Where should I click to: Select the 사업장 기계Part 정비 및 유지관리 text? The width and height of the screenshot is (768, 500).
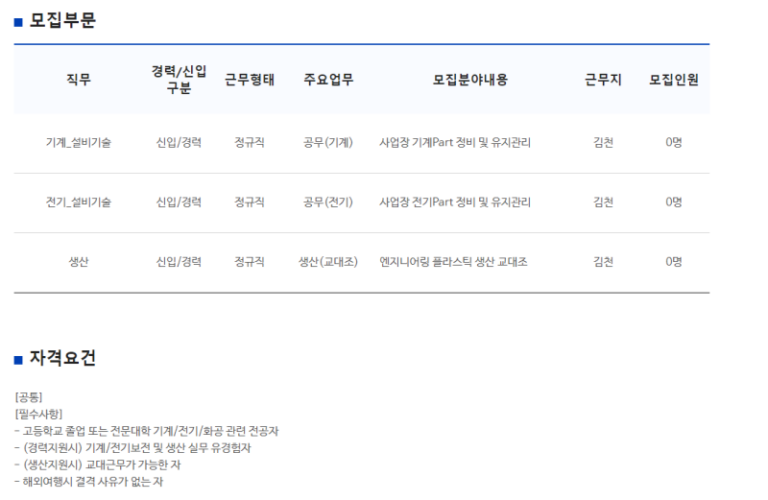click(455, 143)
